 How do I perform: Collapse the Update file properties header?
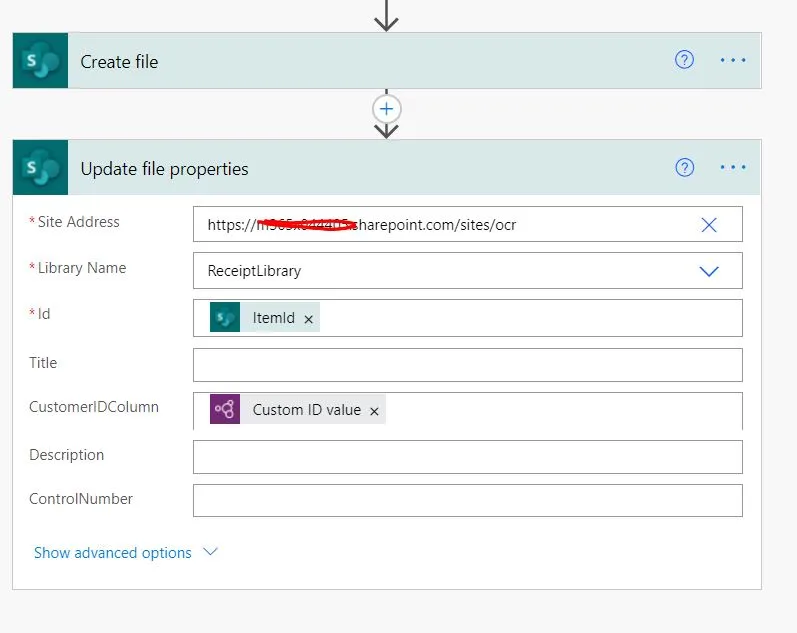point(386,167)
